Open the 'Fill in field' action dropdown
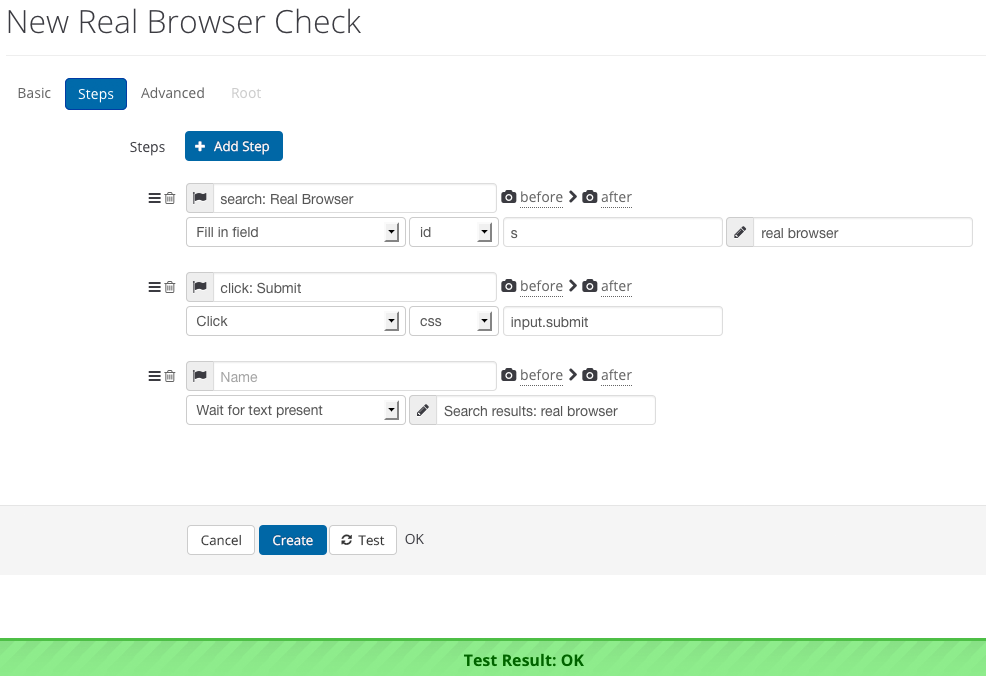Viewport: 986px width, 676px height. pyautogui.click(x=296, y=232)
